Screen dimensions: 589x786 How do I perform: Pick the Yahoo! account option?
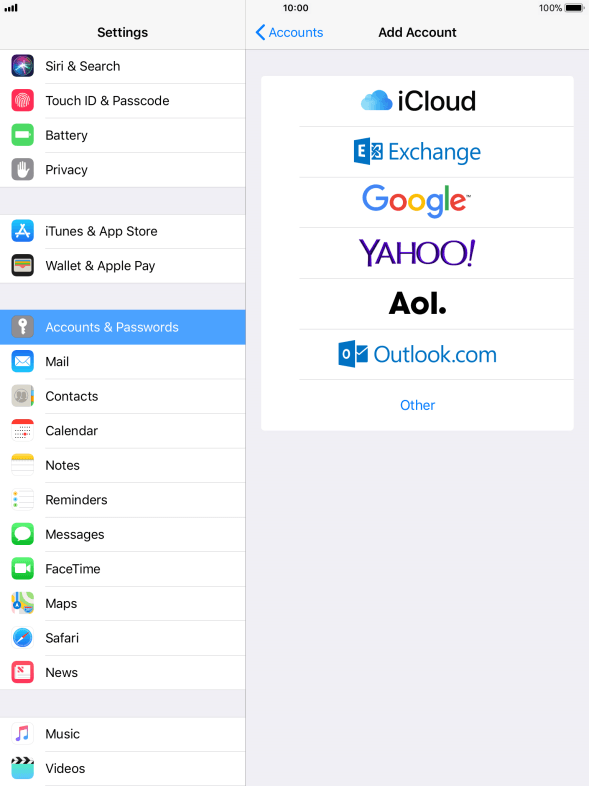(418, 253)
